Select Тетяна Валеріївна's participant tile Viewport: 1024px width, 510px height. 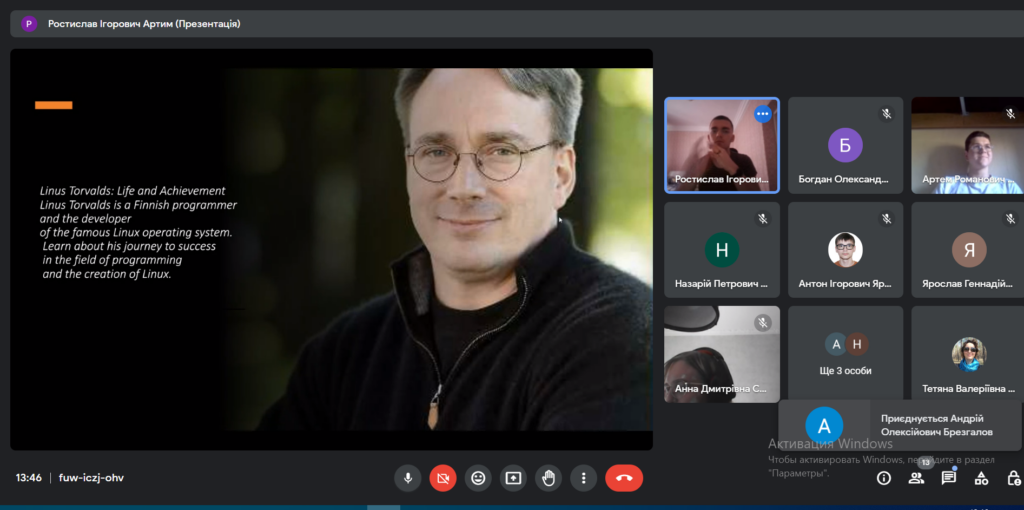click(x=967, y=354)
